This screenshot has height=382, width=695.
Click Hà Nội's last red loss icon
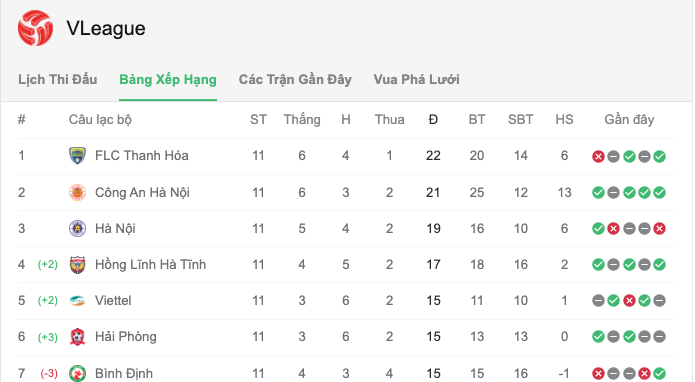pyautogui.click(x=660, y=229)
